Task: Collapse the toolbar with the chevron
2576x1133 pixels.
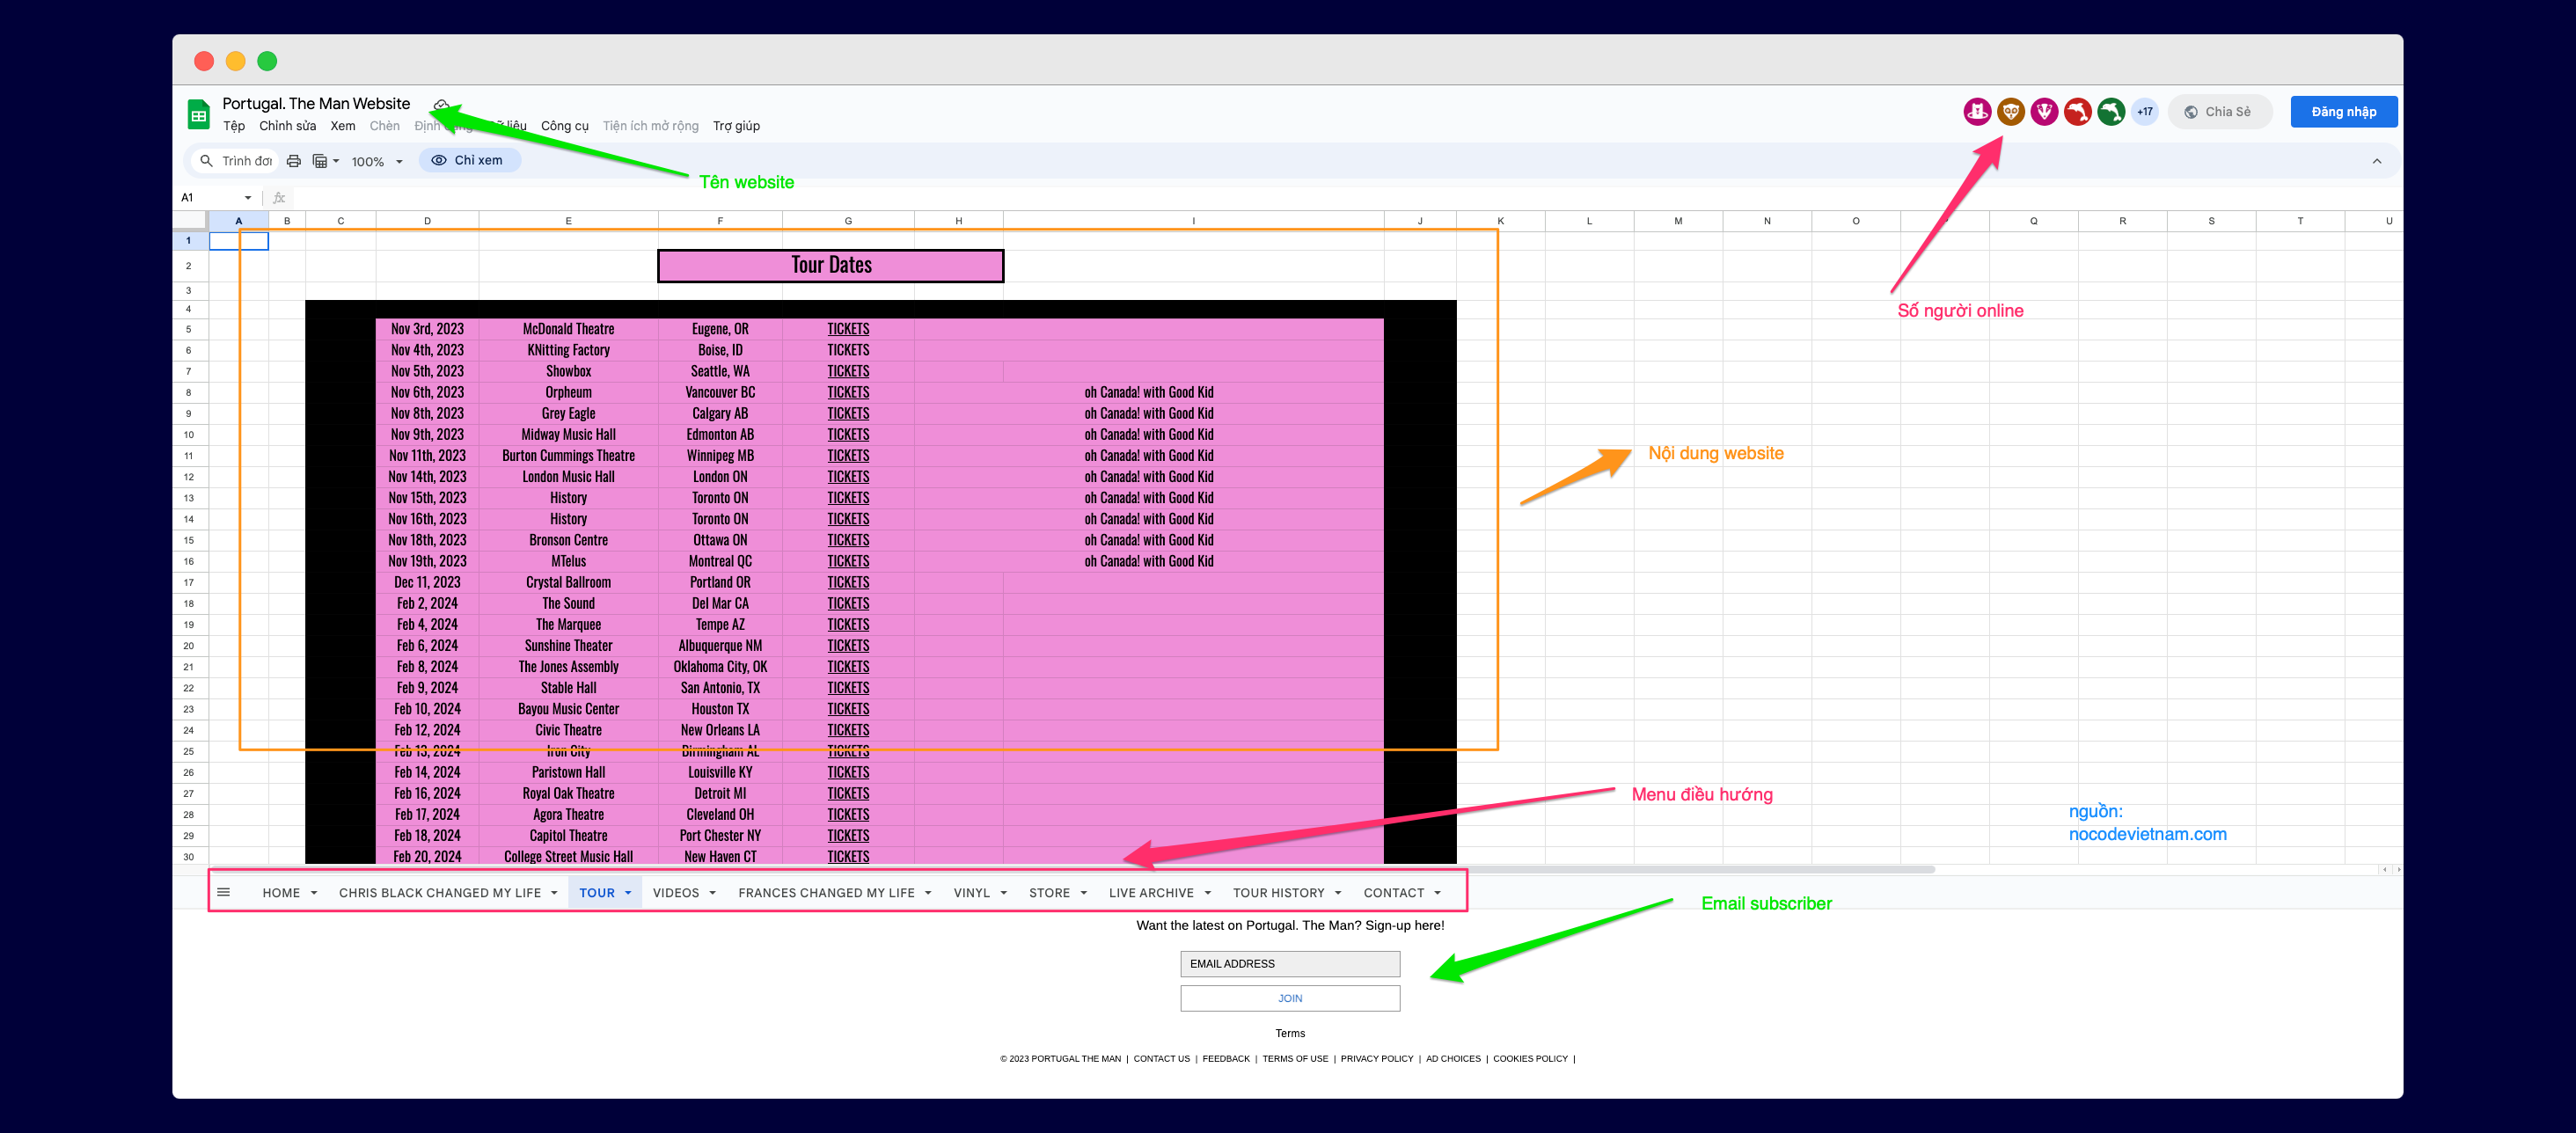Action: click(x=2376, y=161)
